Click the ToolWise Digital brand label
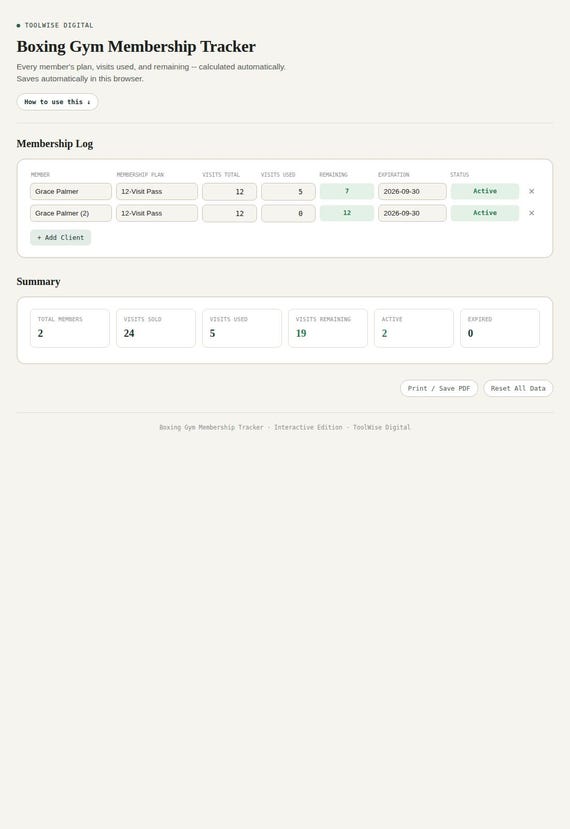Screen dimensions: 570x829 click(x=59, y=25)
